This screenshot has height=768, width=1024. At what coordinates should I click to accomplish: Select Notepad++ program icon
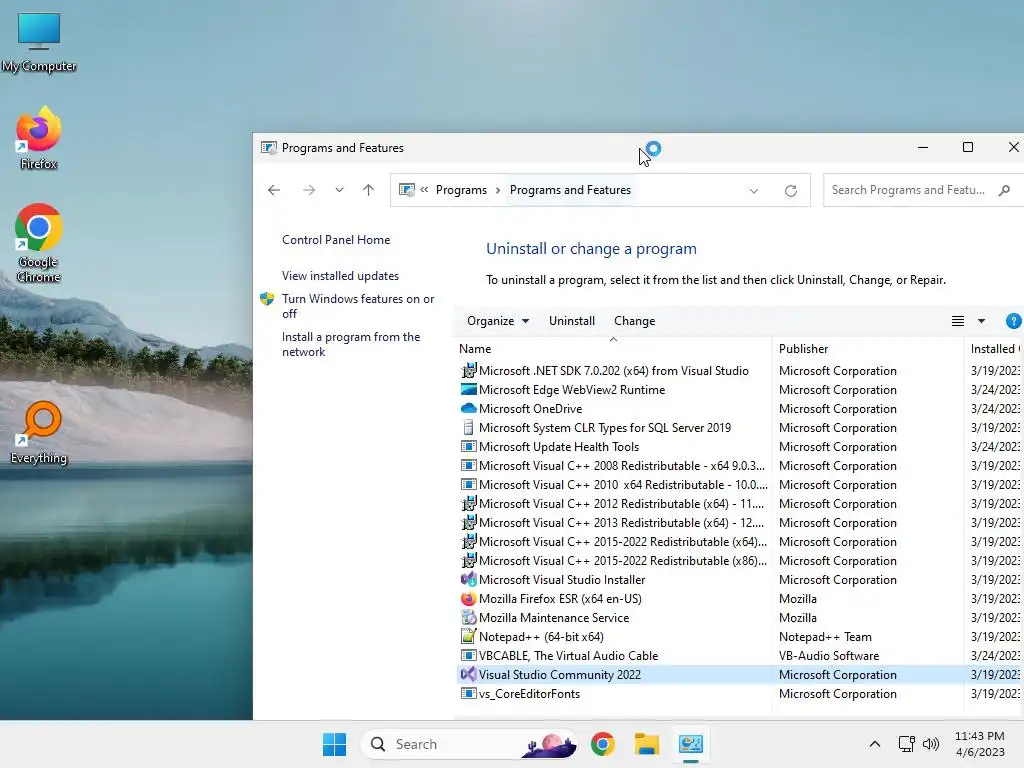click(468, 636)
